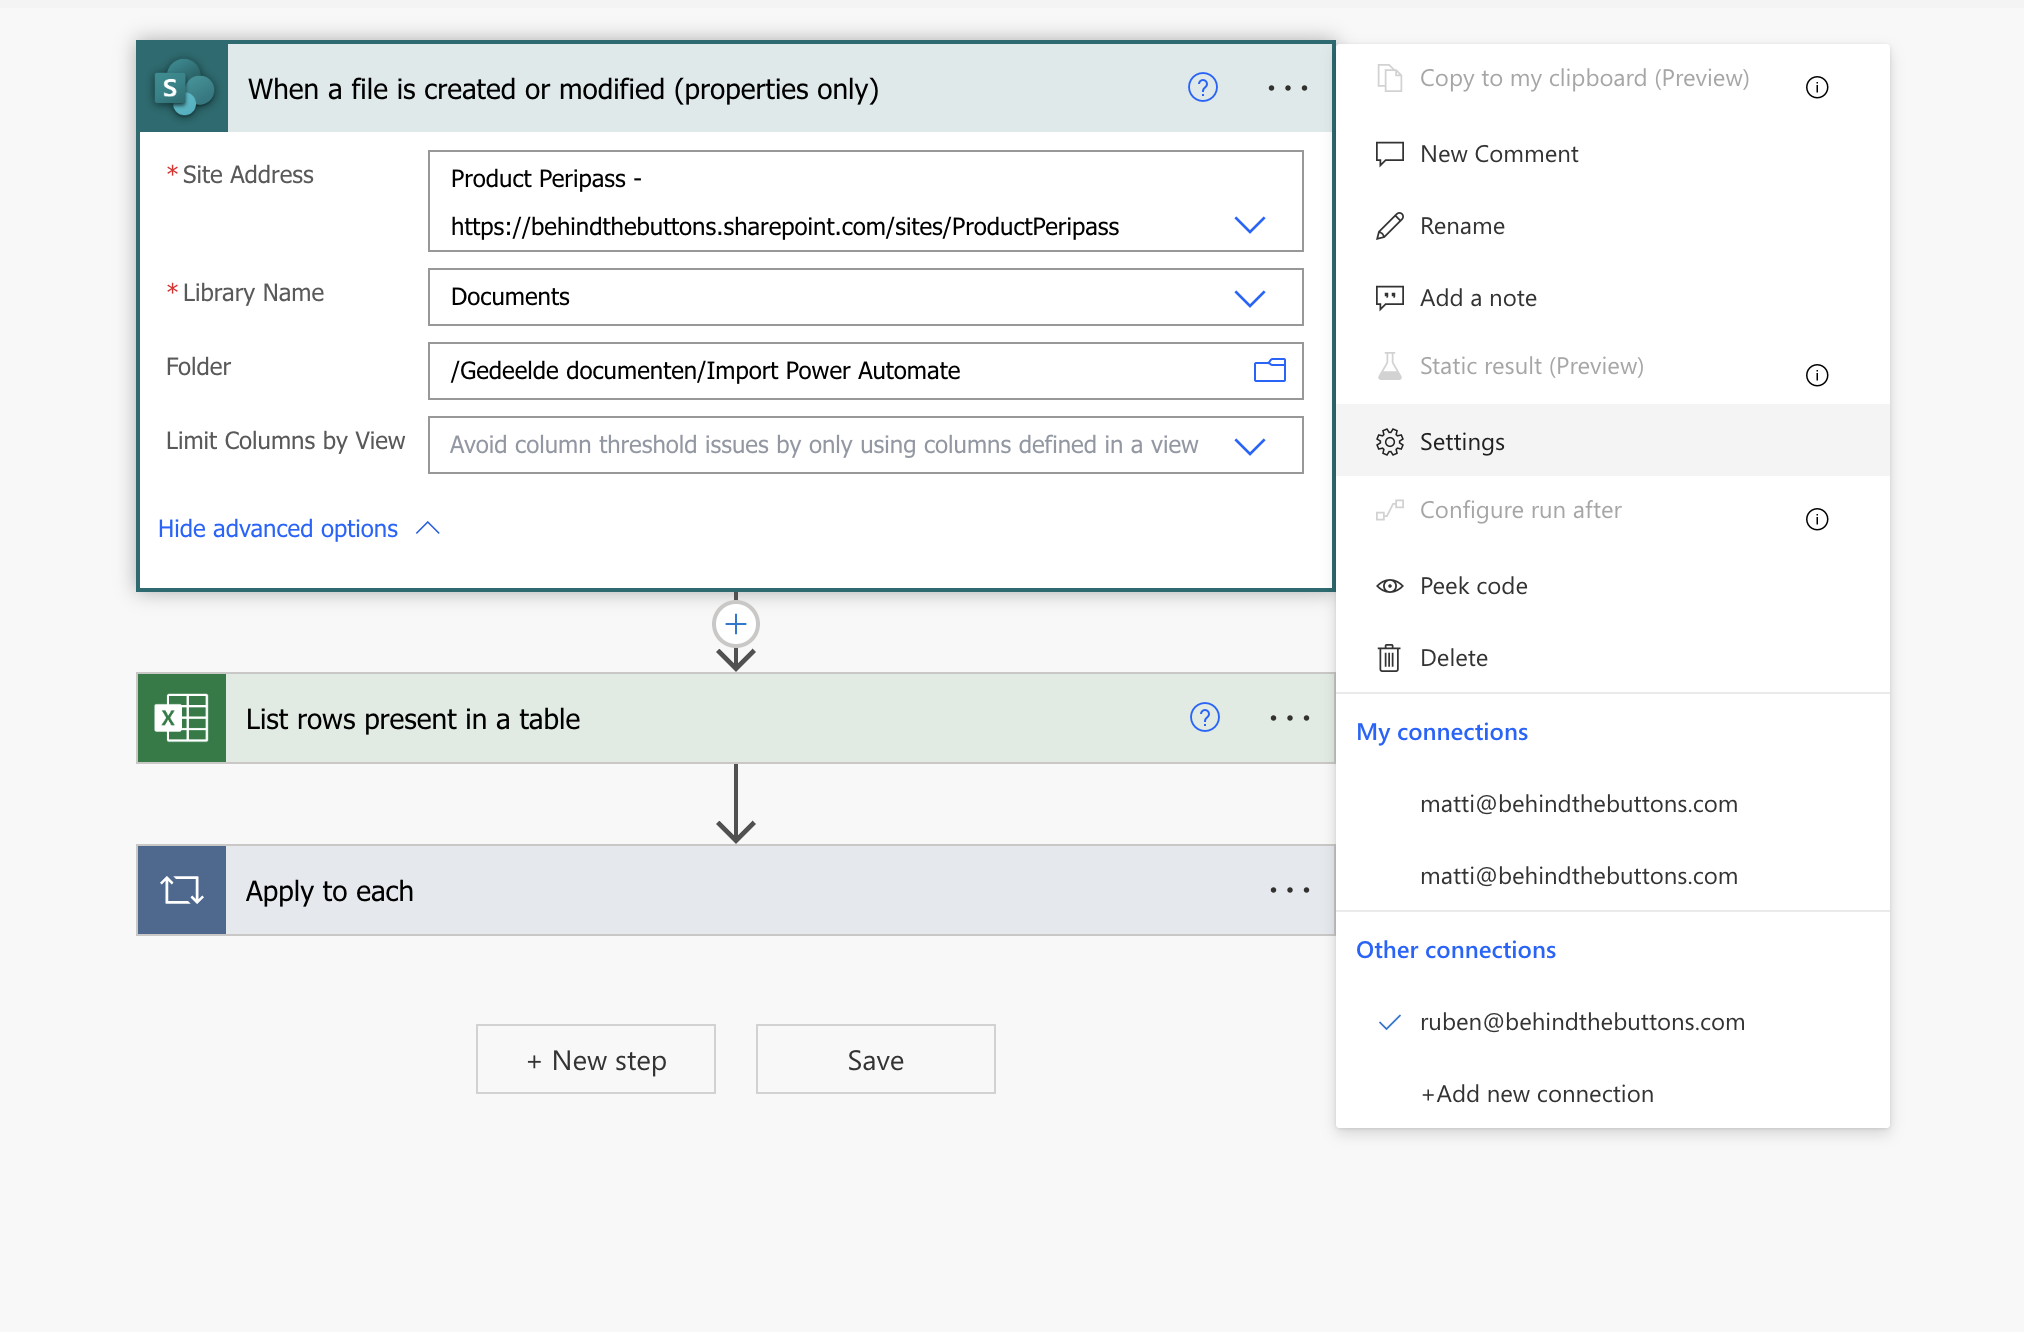
Task: Click the Rename pencil icon
Action: [x=1390, y=226]
